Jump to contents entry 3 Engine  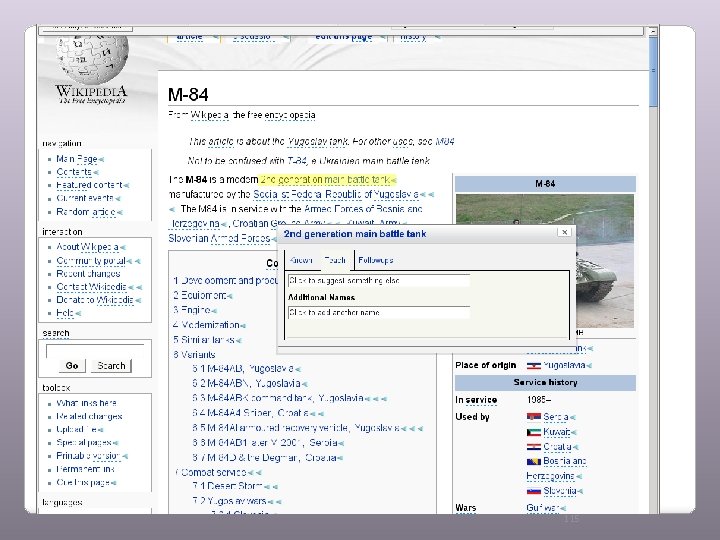tap(191, 310)
